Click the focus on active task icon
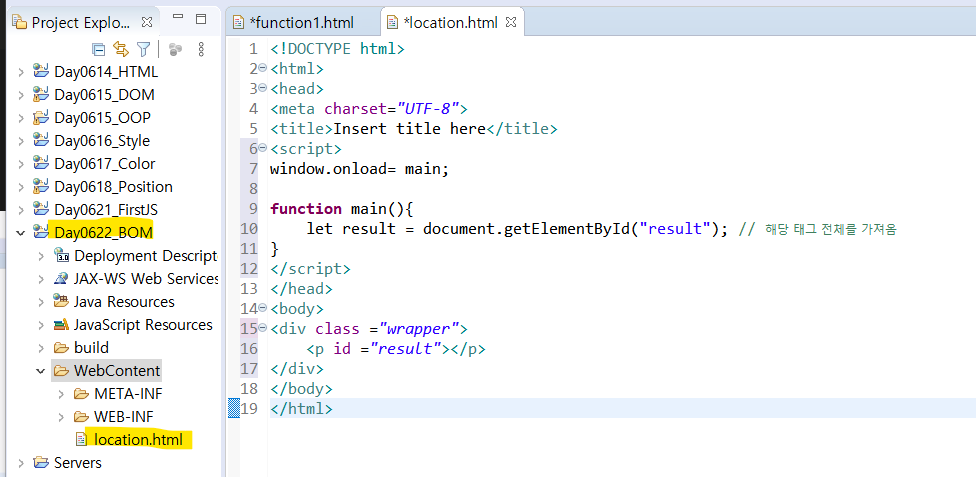976x477 pixels. [x=176, y=49]
